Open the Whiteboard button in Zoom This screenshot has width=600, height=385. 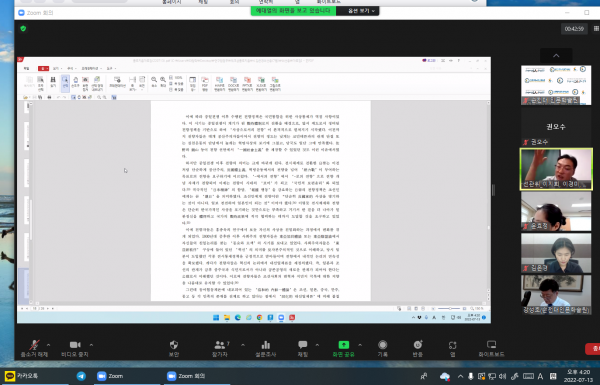[x=491, y=349]
